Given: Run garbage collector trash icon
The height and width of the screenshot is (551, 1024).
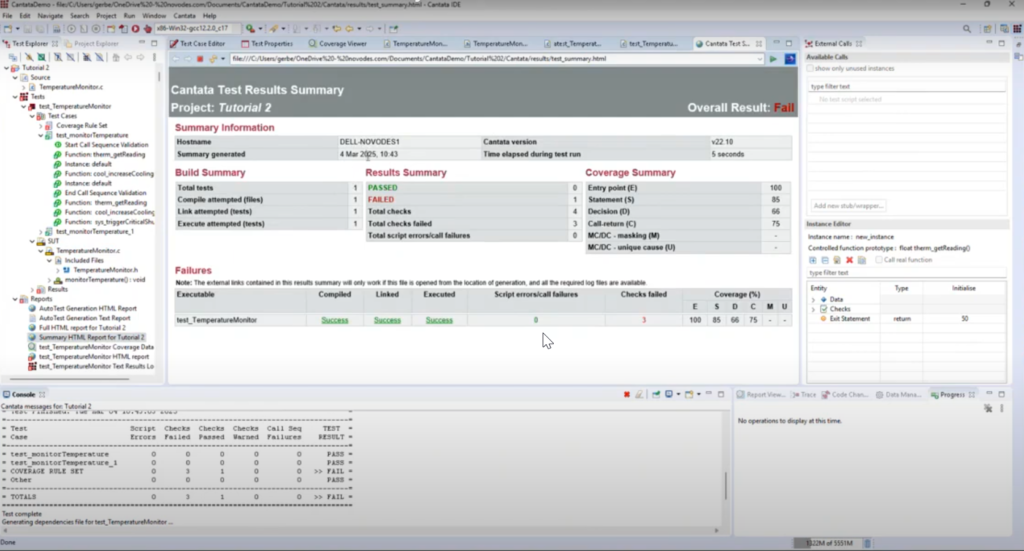Looking at the screenshot, I should coord(867,543).
